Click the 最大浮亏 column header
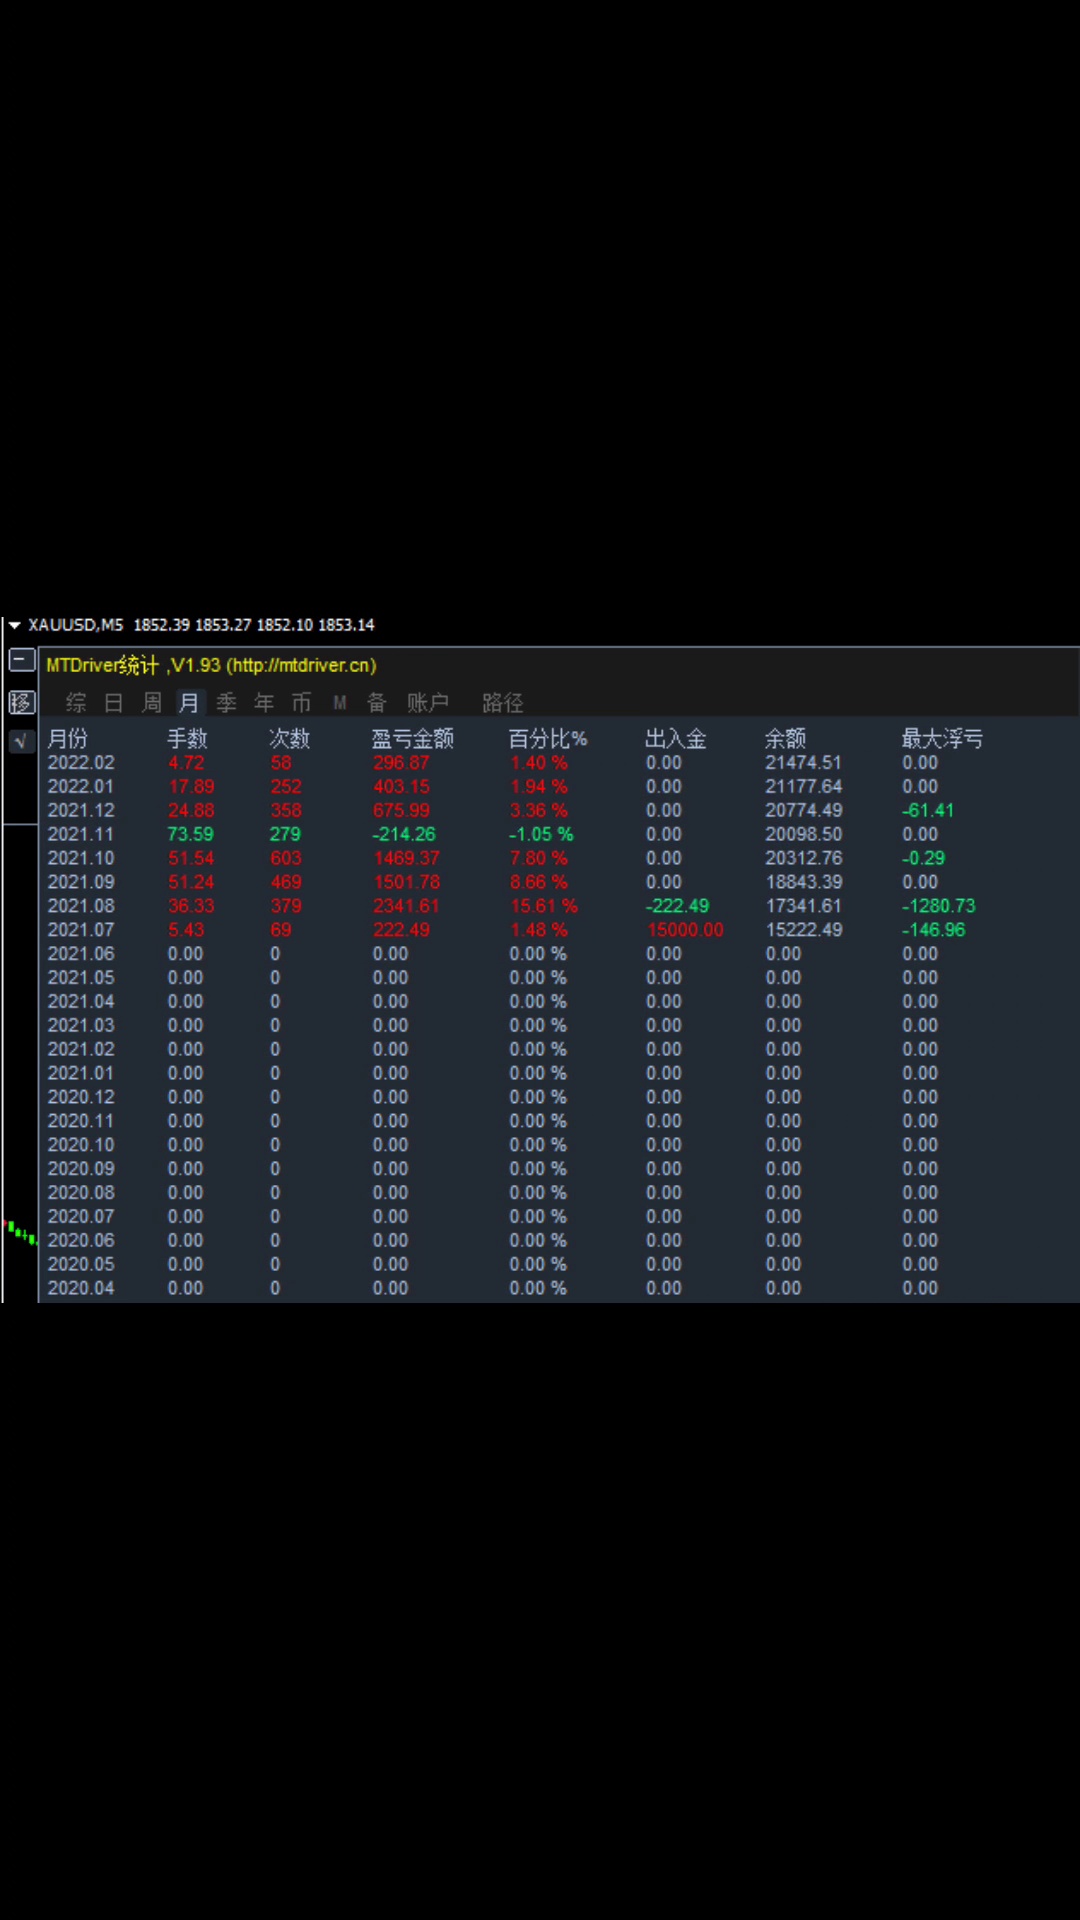The width and height of the screenshot is (1080, 1920). [942, 739]
